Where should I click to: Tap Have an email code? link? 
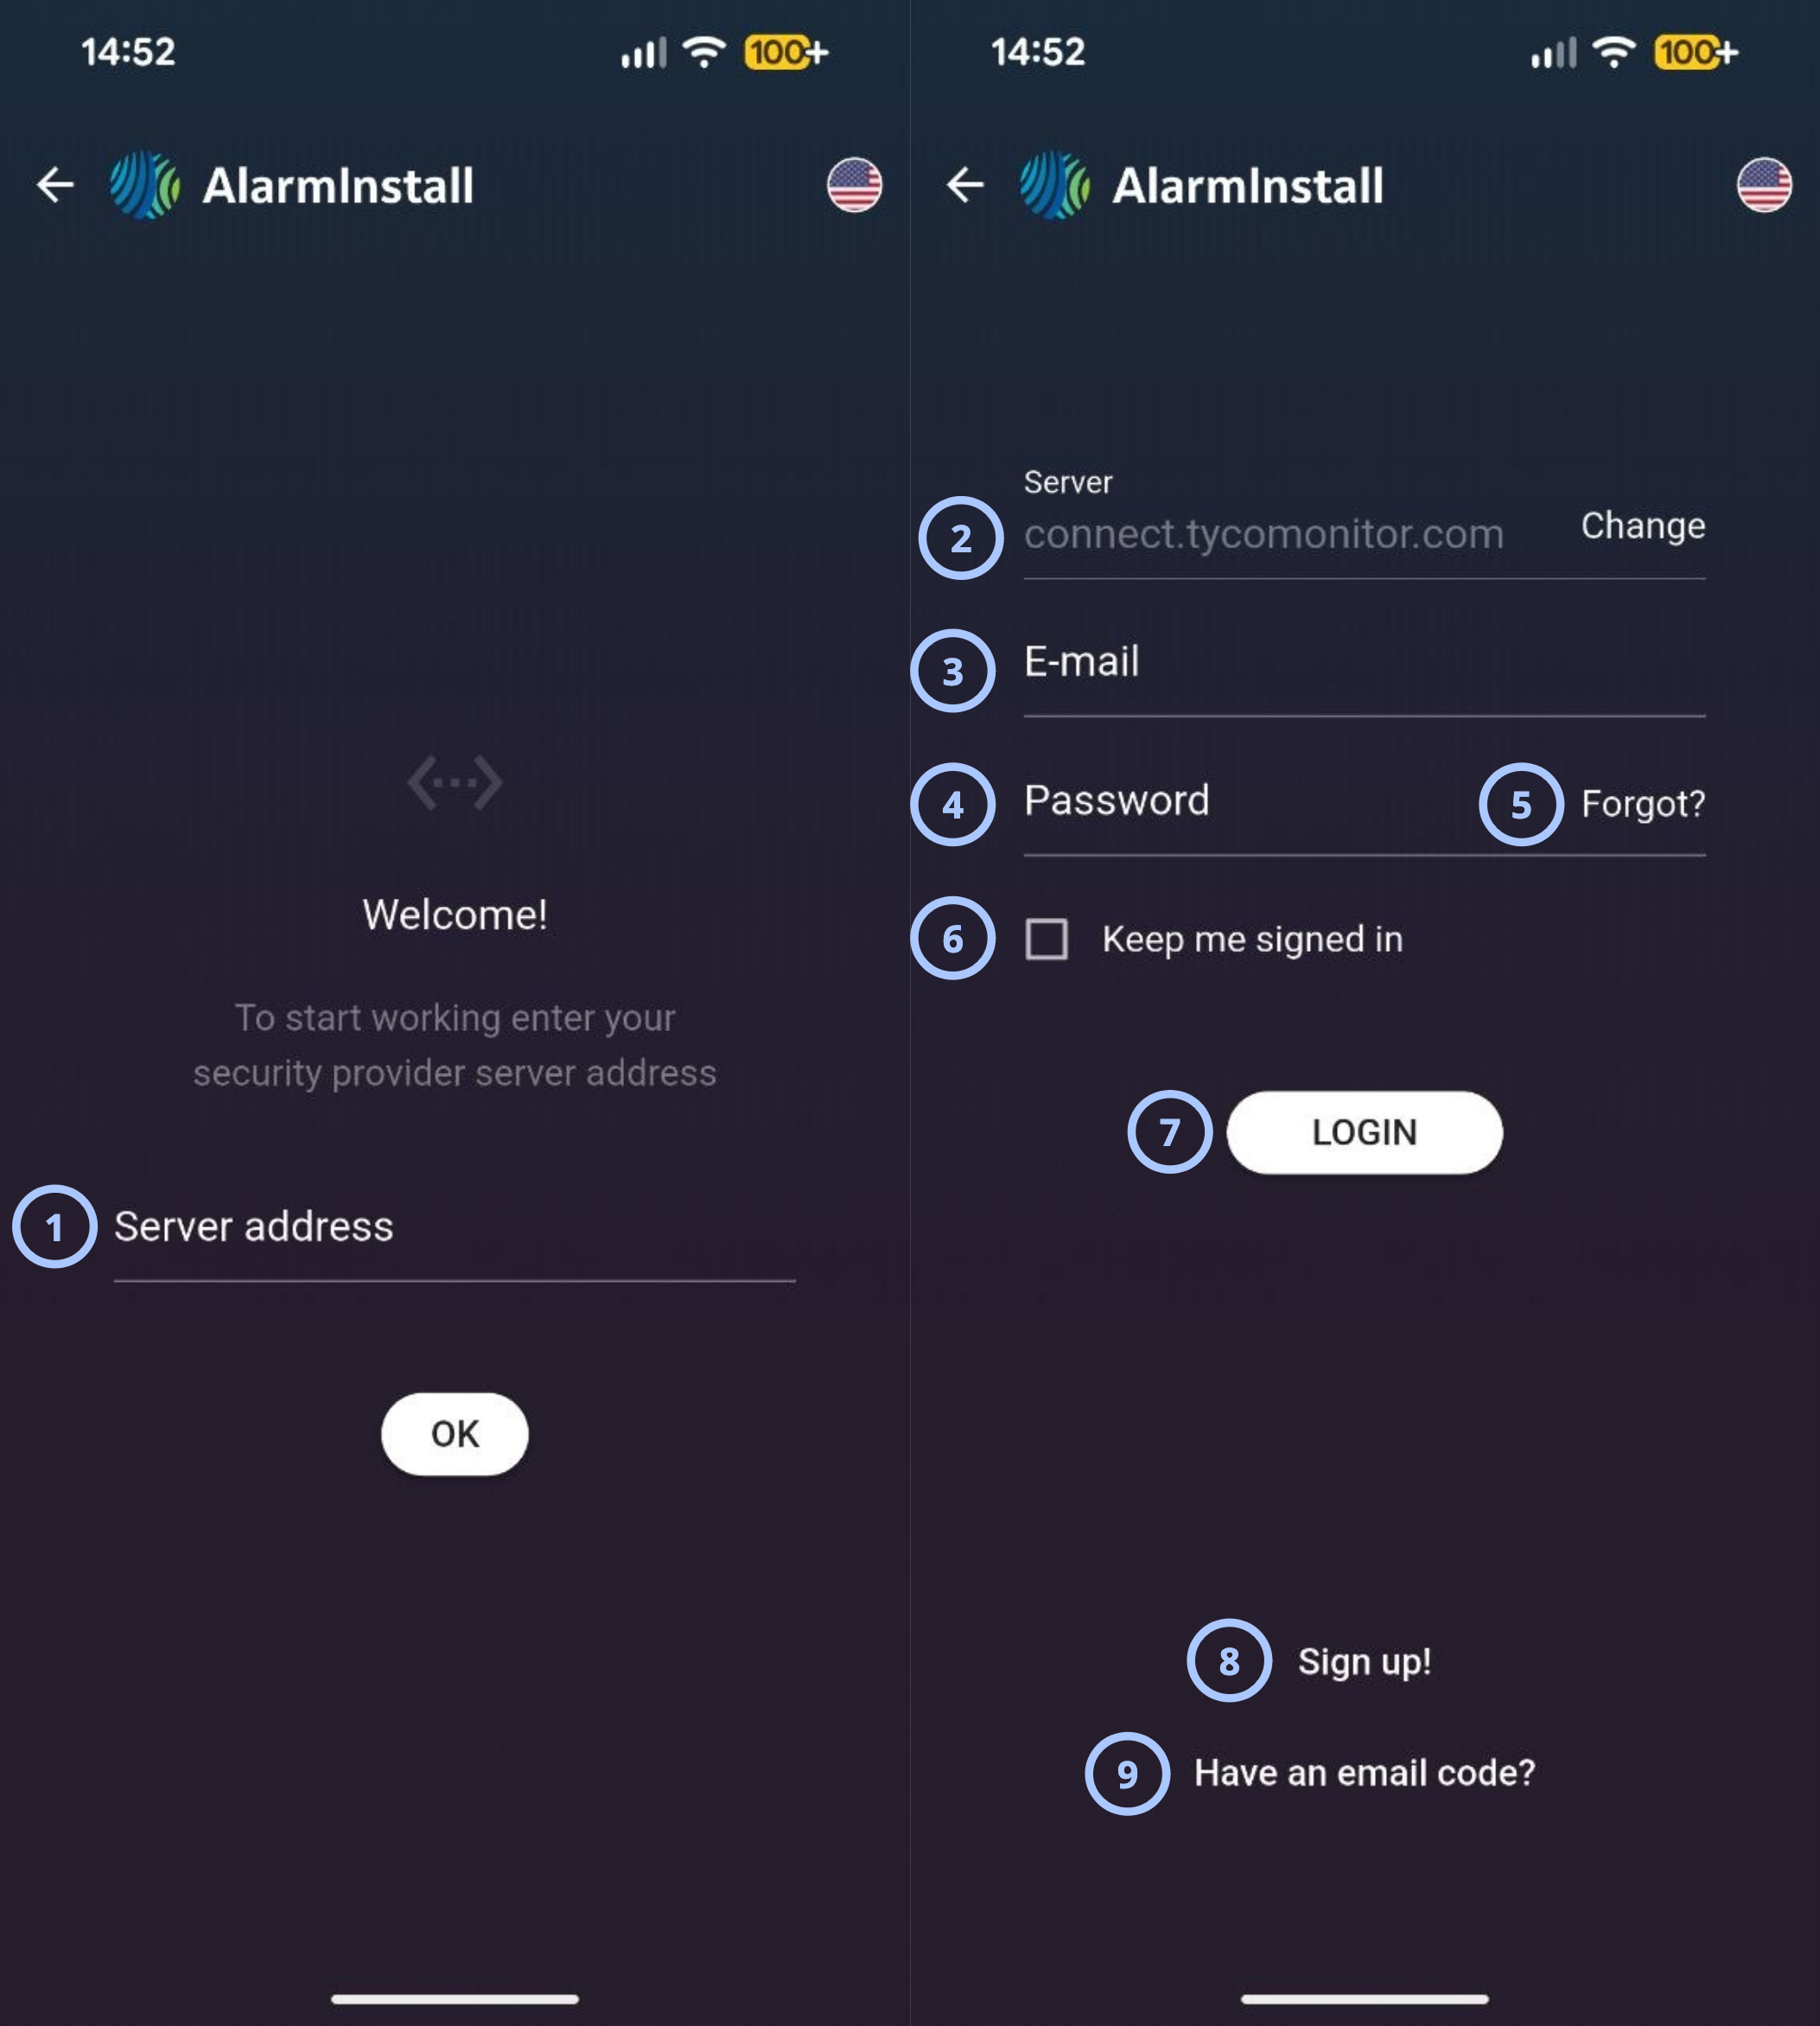[1364, 1773]
